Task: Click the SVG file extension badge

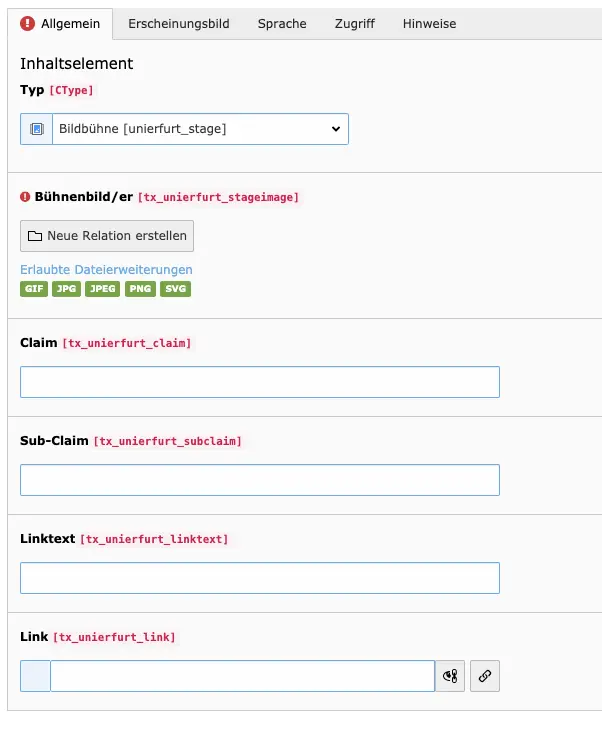Action: (x=176, y=289)
